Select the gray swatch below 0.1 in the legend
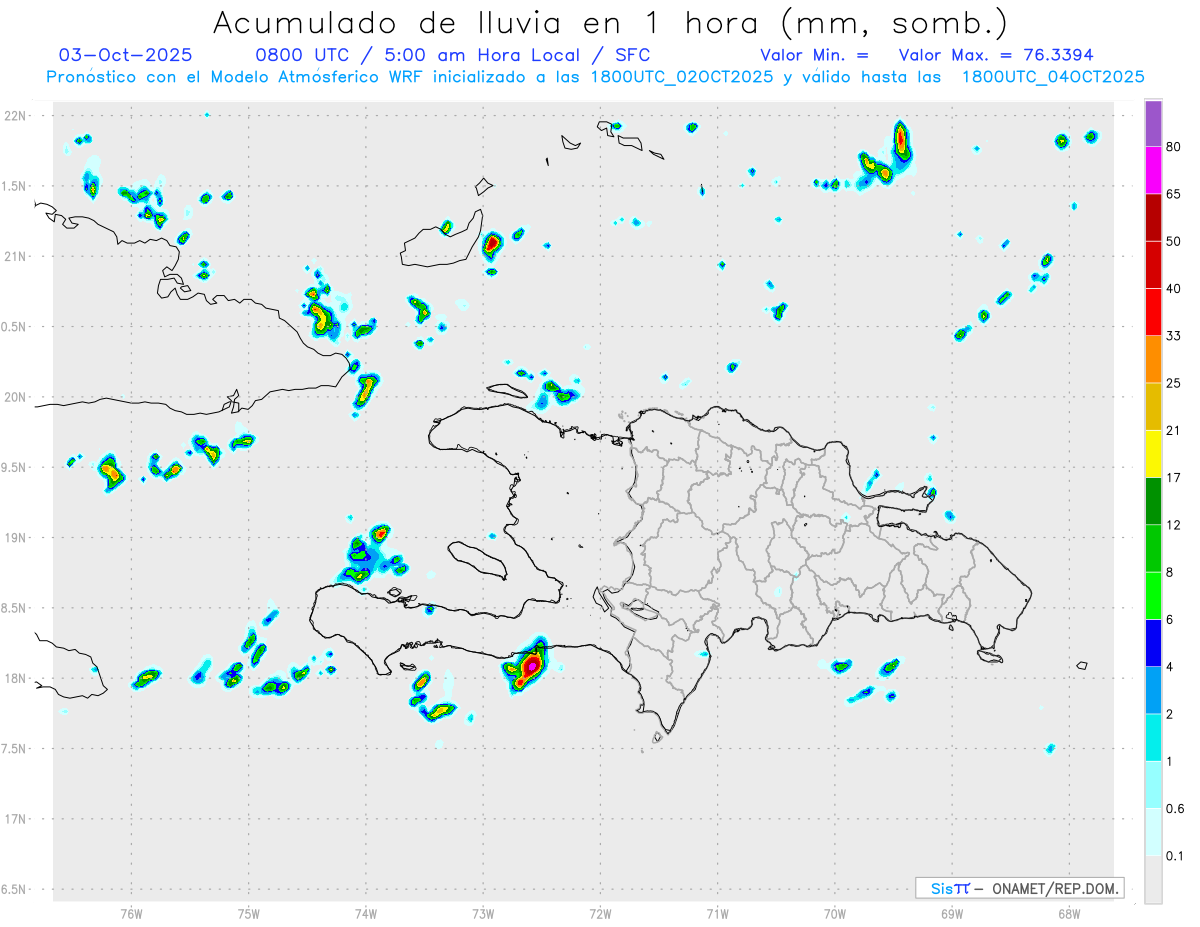The image size is (1200, 927). [x=1154, y=879]
